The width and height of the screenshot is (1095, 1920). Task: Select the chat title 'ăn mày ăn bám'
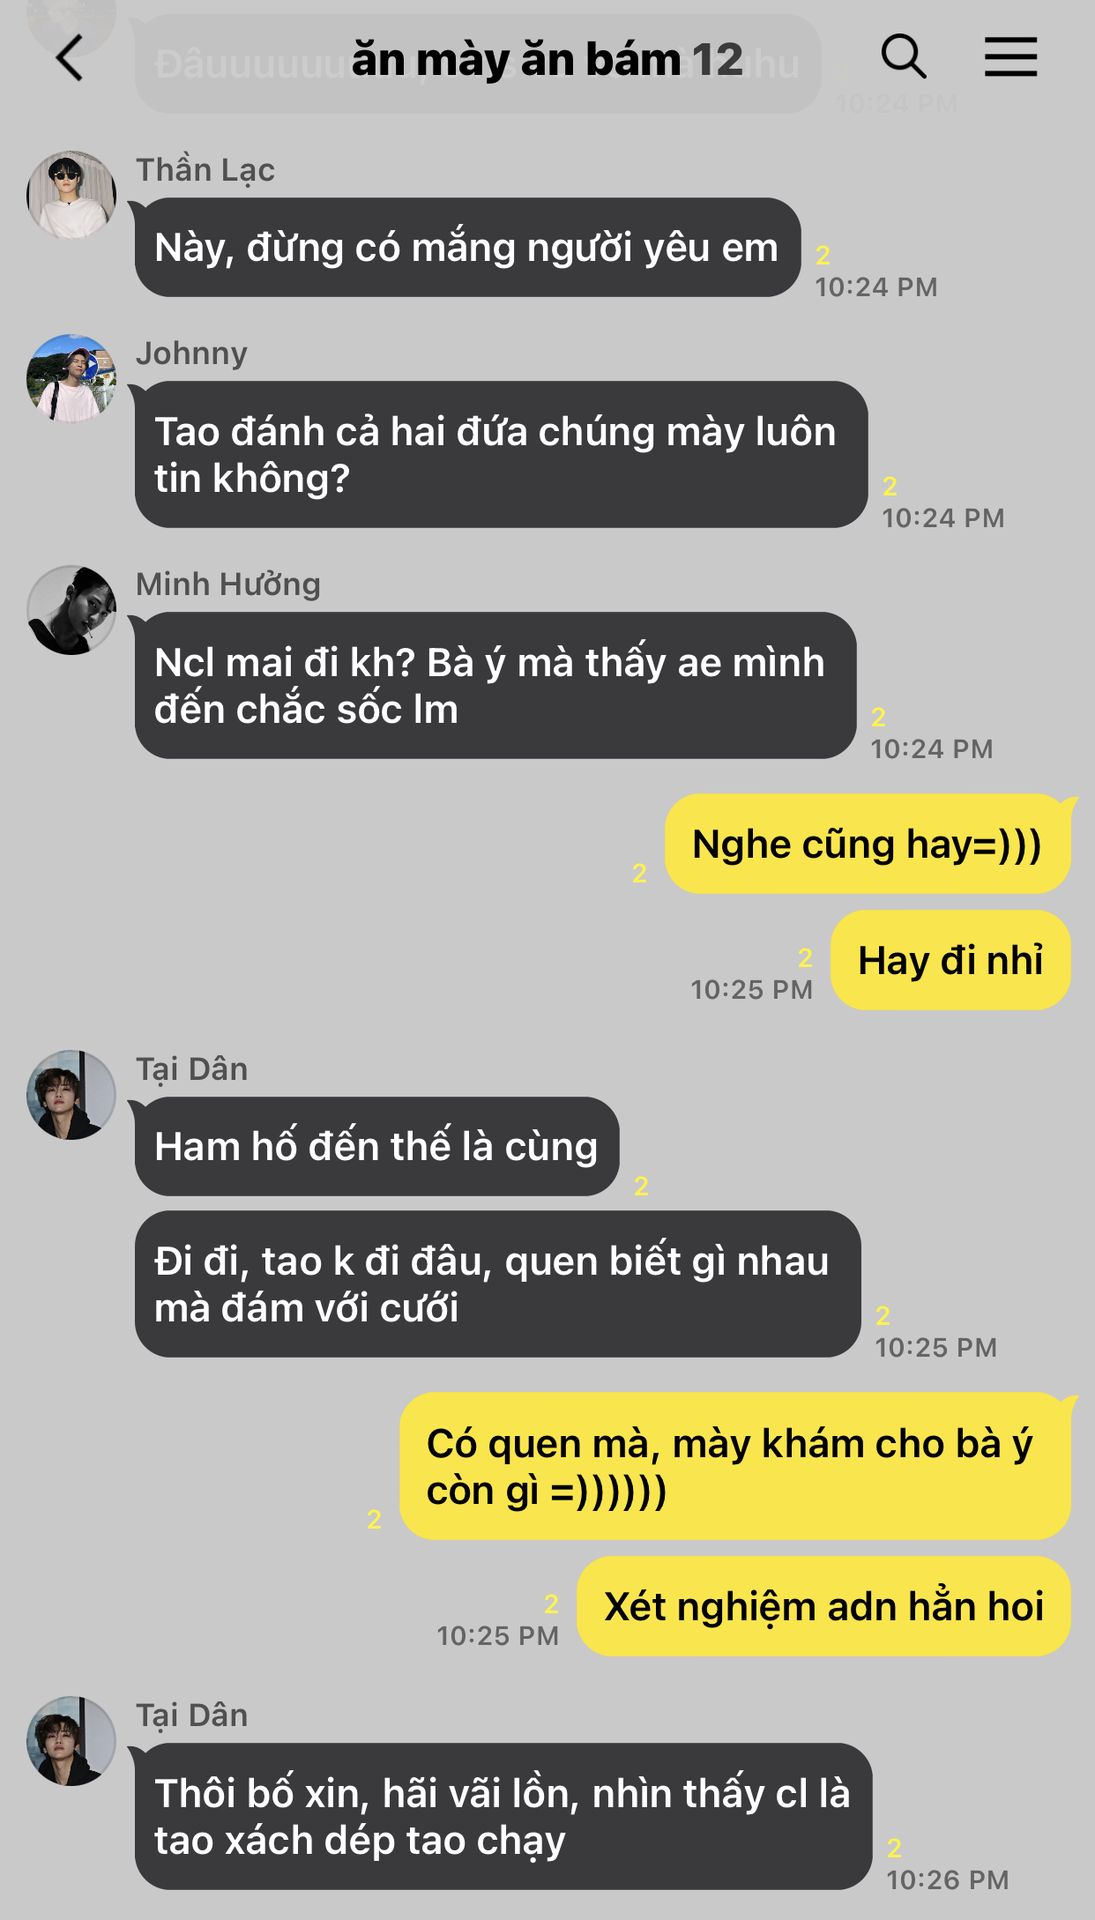(x=516, y=59)
